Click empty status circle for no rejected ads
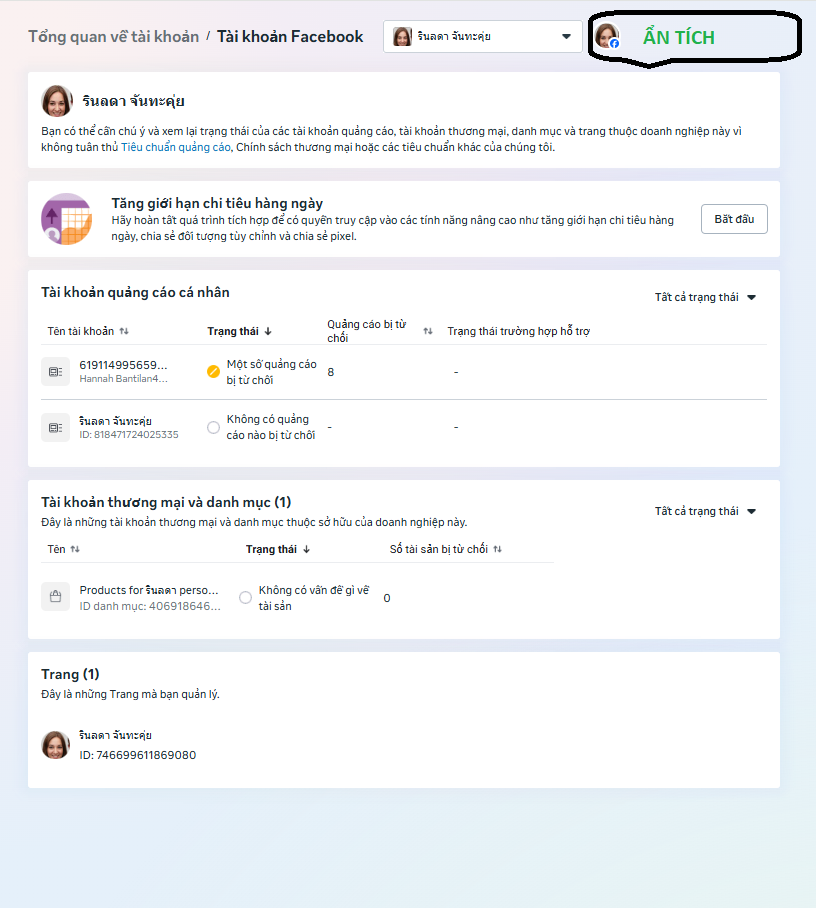This screenshot has height=908, width=816. click(x=214, y=427)
